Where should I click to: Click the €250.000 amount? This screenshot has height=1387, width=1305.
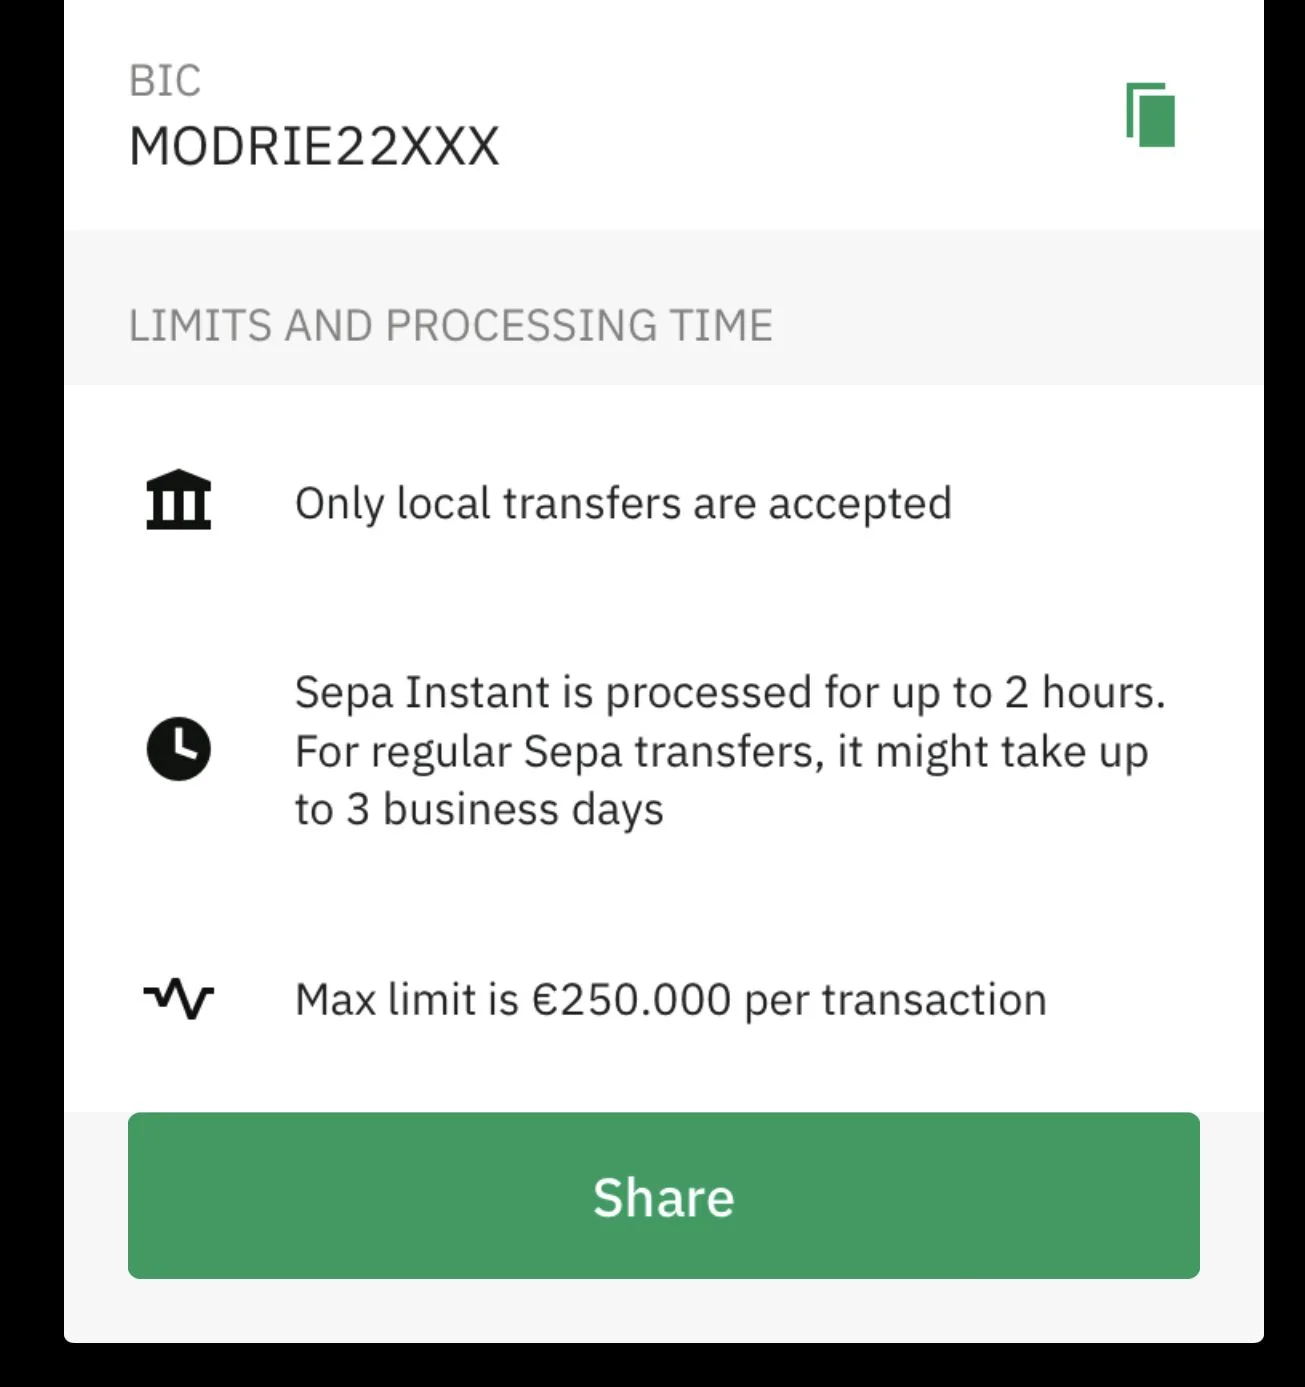point(631,1000)
